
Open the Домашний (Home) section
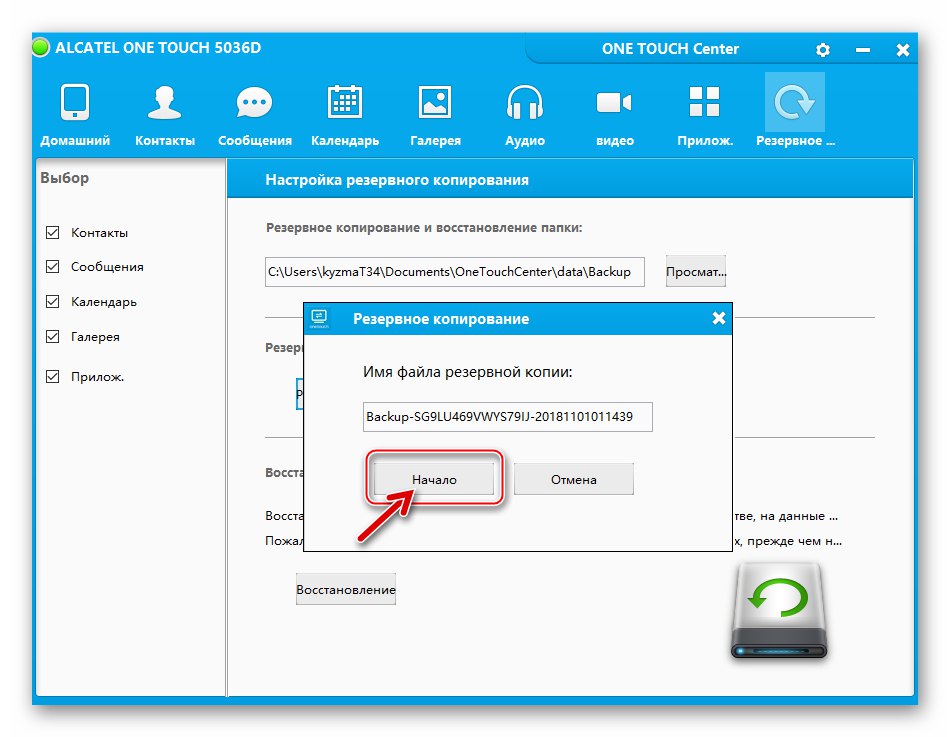pos(75,114)
